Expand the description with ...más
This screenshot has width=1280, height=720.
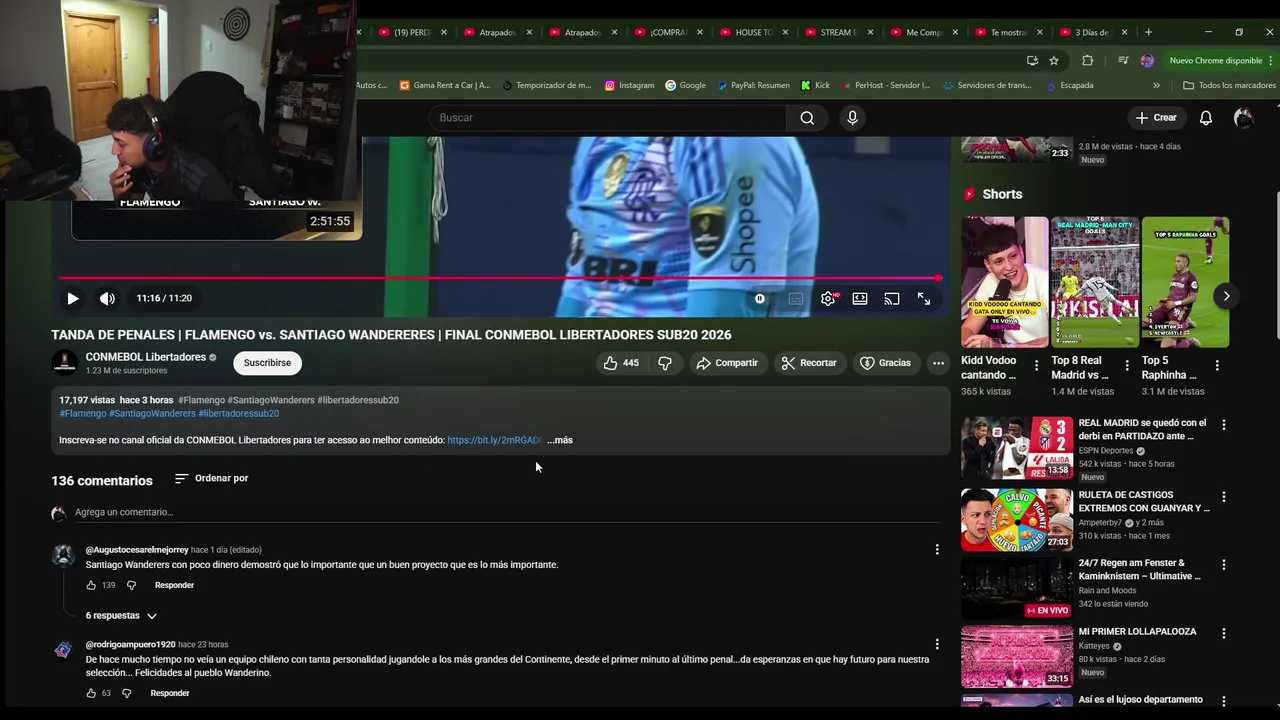(560, 440)
